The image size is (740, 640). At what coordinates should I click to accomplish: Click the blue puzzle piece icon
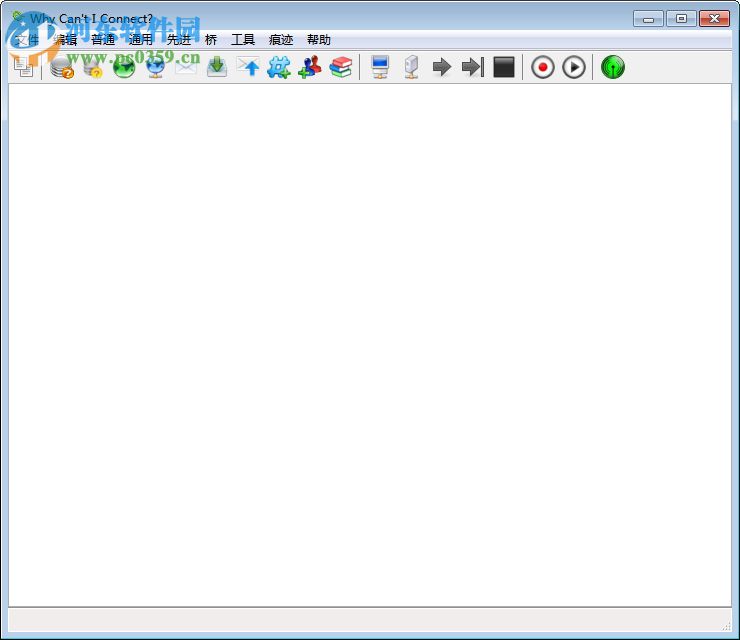tap(279, 67)
